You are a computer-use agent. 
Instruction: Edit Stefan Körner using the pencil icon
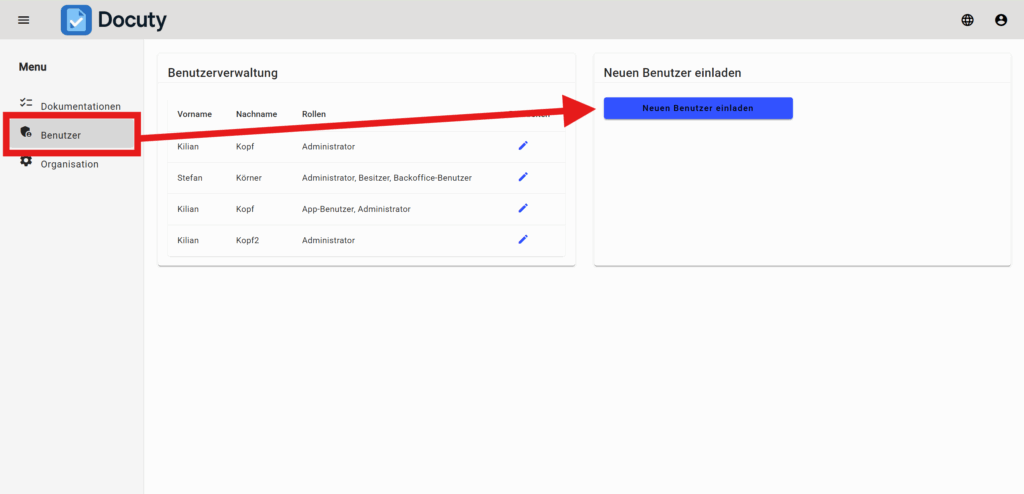coord(522,177)
